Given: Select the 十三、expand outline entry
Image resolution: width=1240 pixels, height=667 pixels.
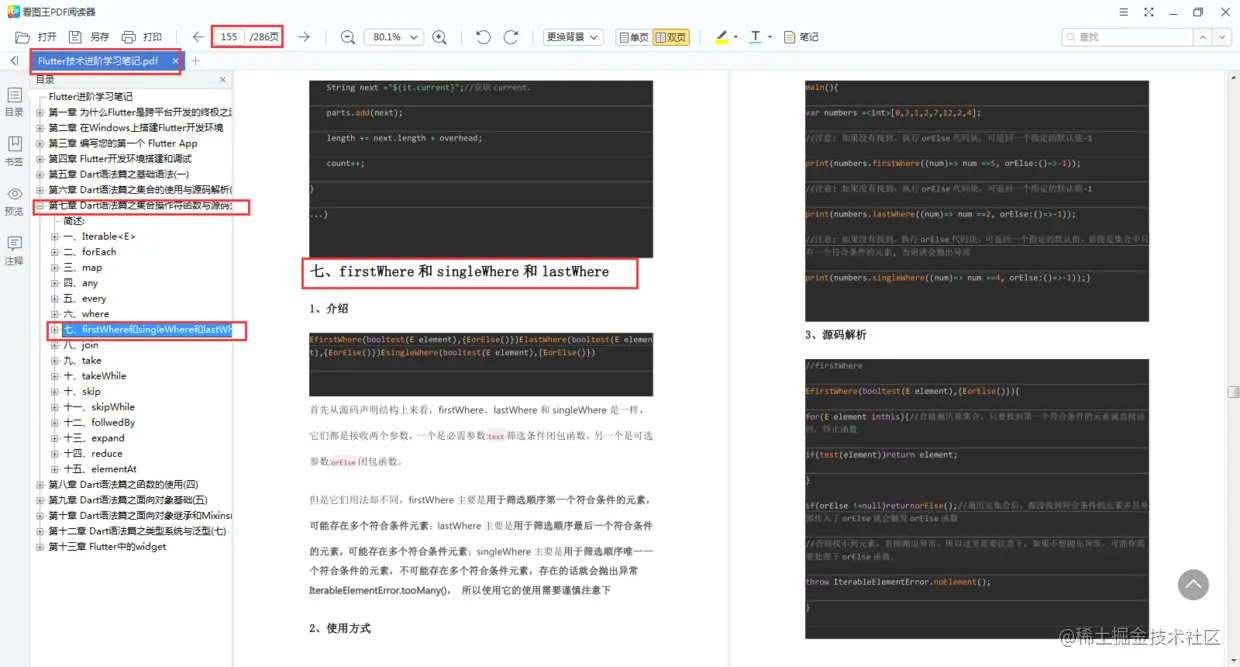Looking at the screenshot, I should [x=94, y=438].
